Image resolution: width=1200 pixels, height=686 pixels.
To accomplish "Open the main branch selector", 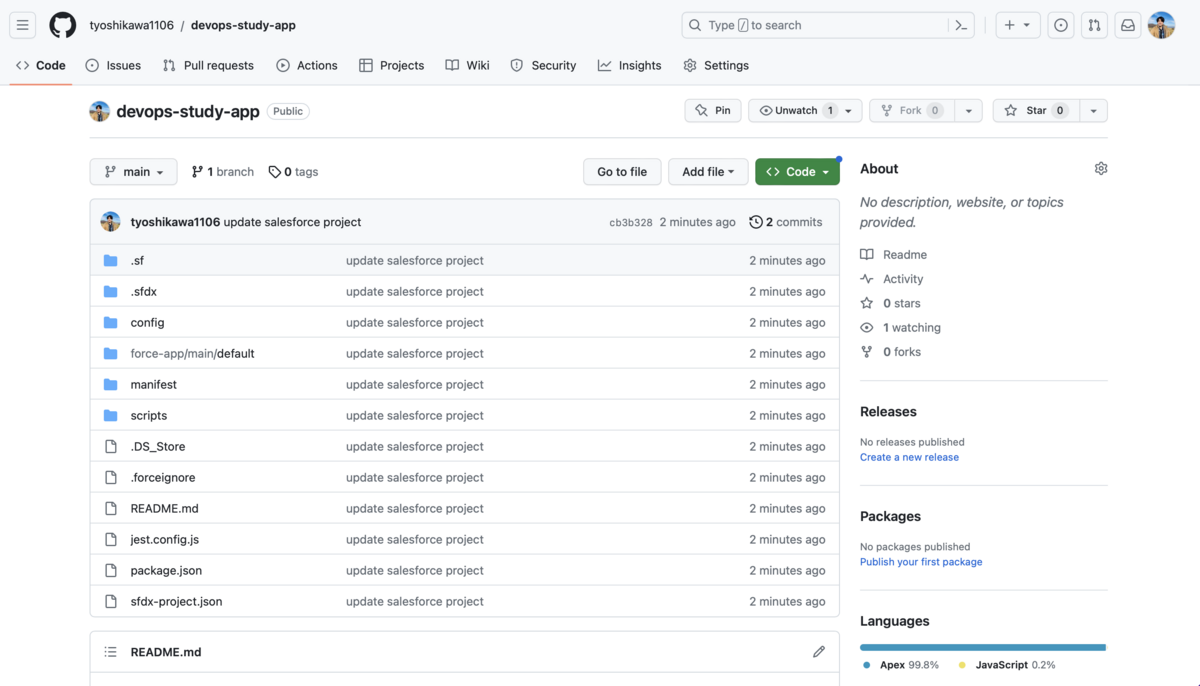I will pos(133,171).
